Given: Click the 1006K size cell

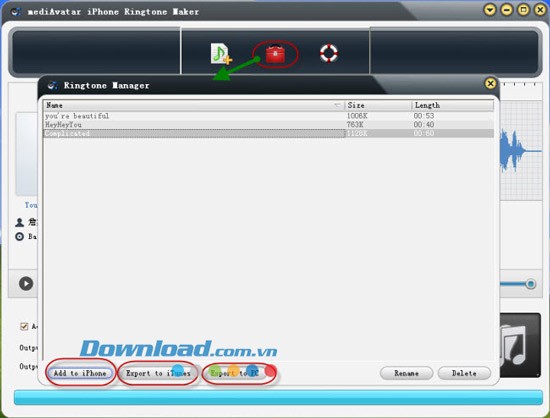Looking at the screenshot, I should pyautogui.click(x=357, y=116).
